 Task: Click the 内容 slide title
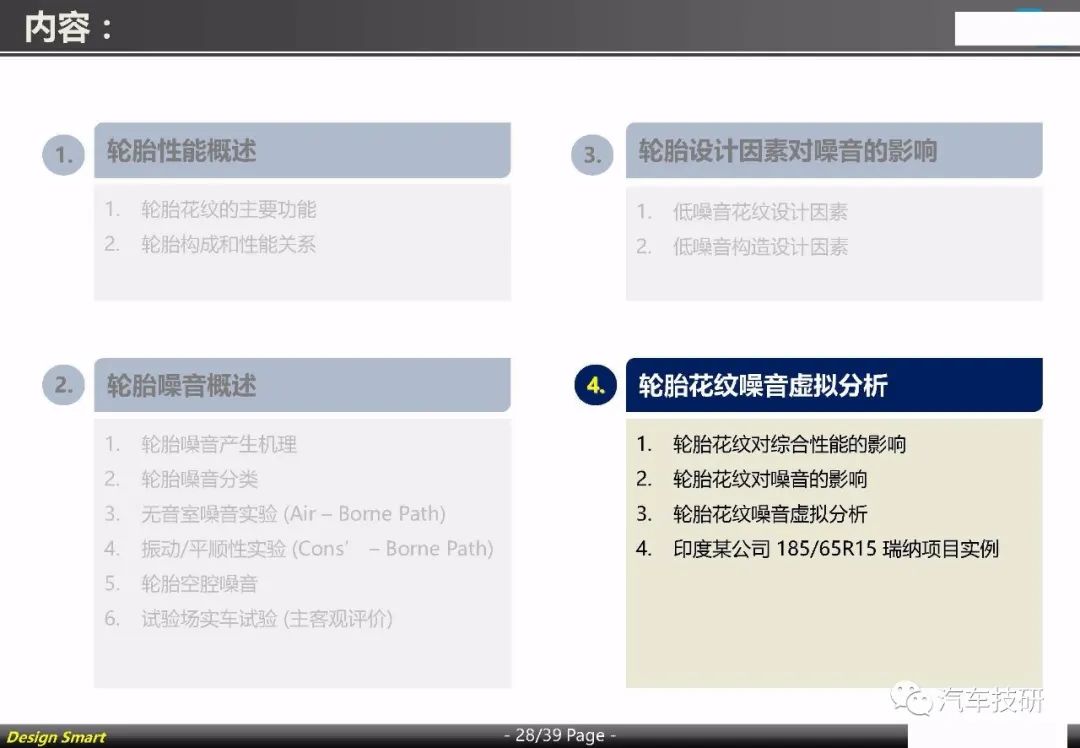[x=68, y=28]
